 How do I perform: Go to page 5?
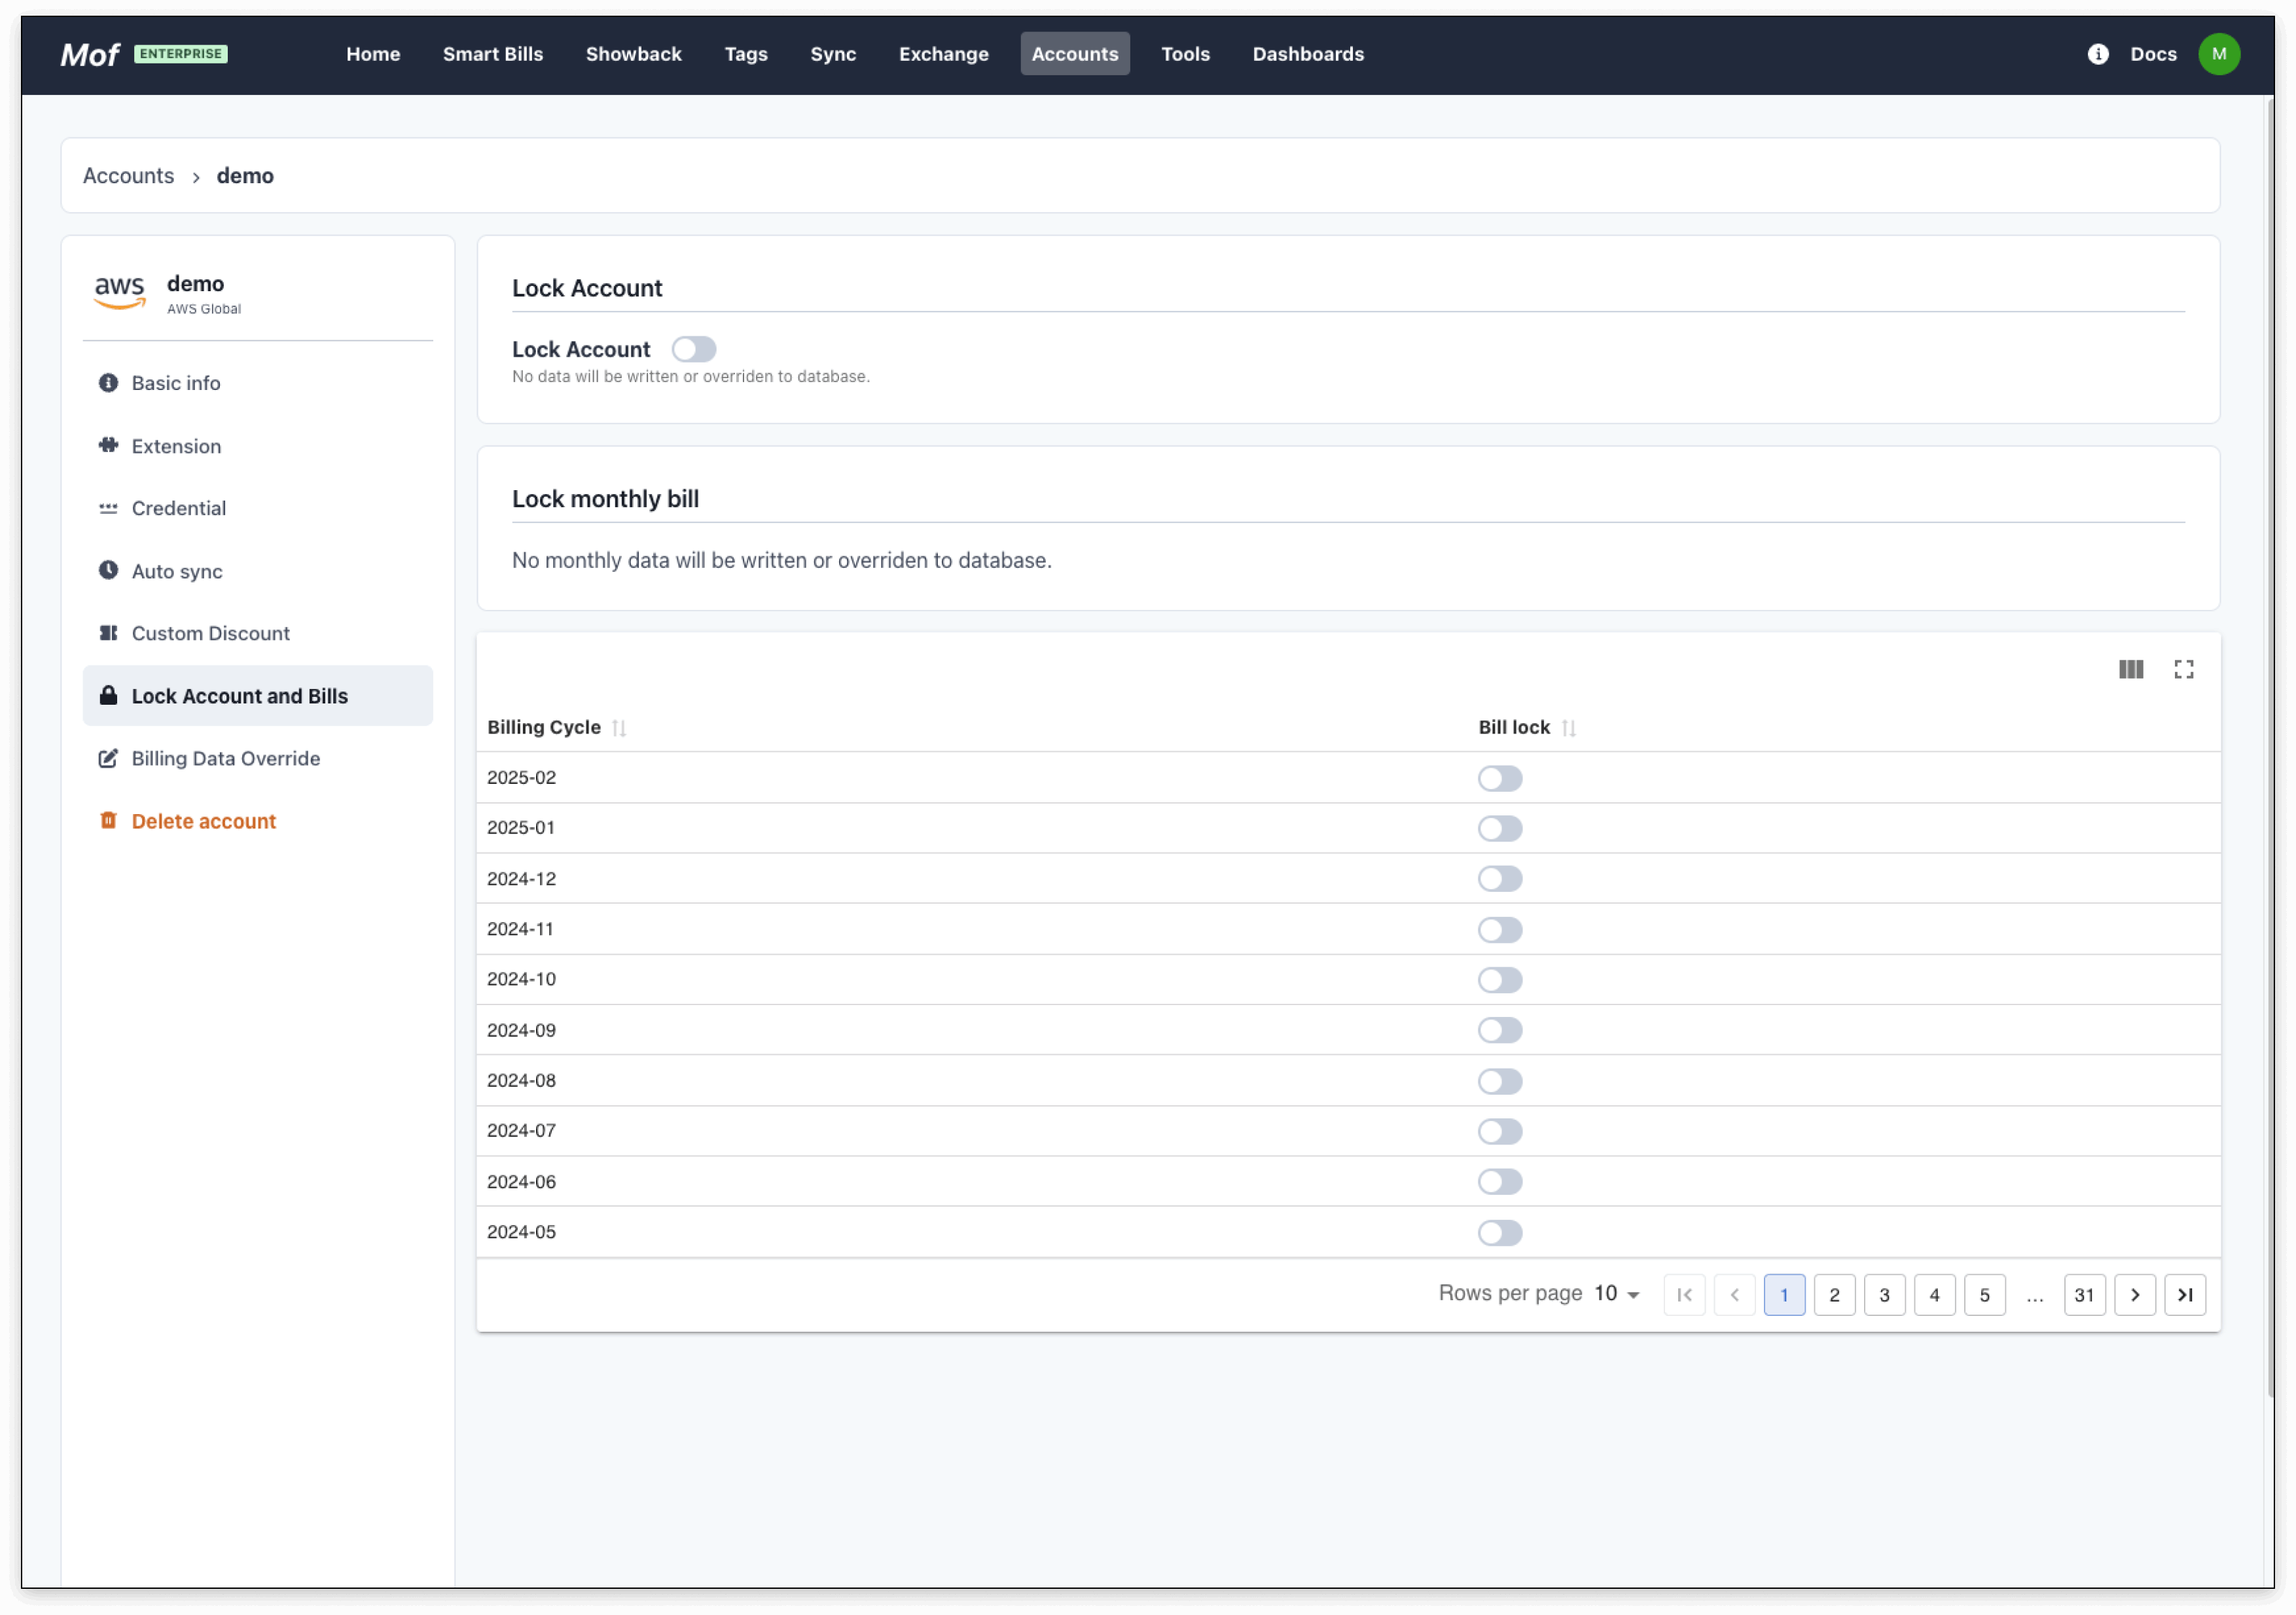click(1984, 1295)
